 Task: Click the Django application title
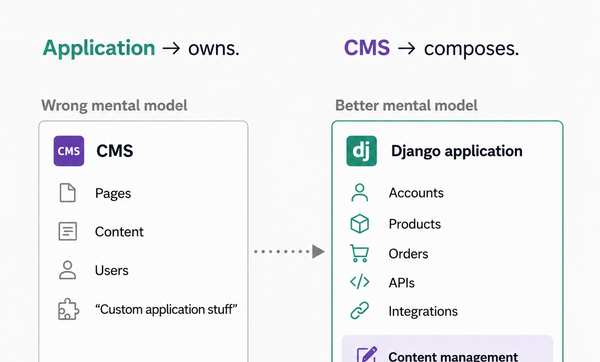[x=457, y=151]
